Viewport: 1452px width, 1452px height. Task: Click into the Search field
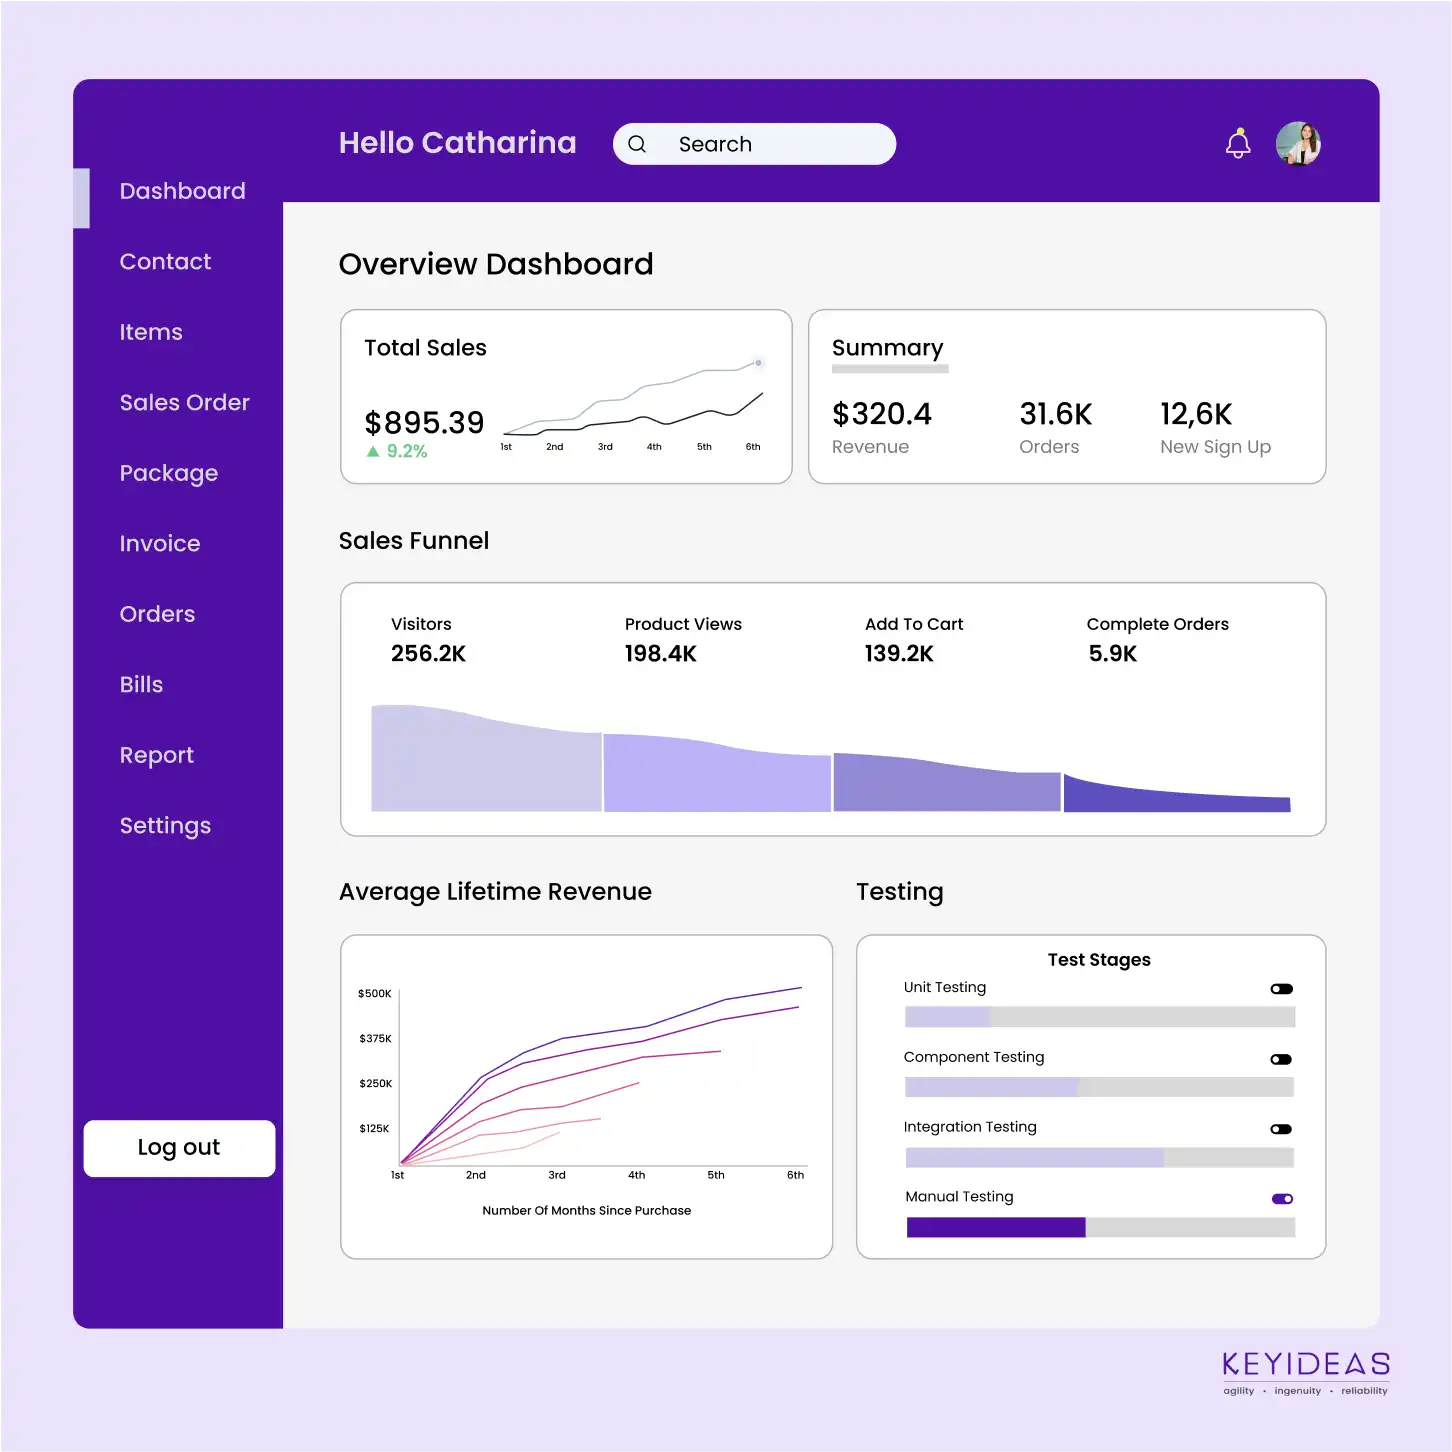coord(770,144)
